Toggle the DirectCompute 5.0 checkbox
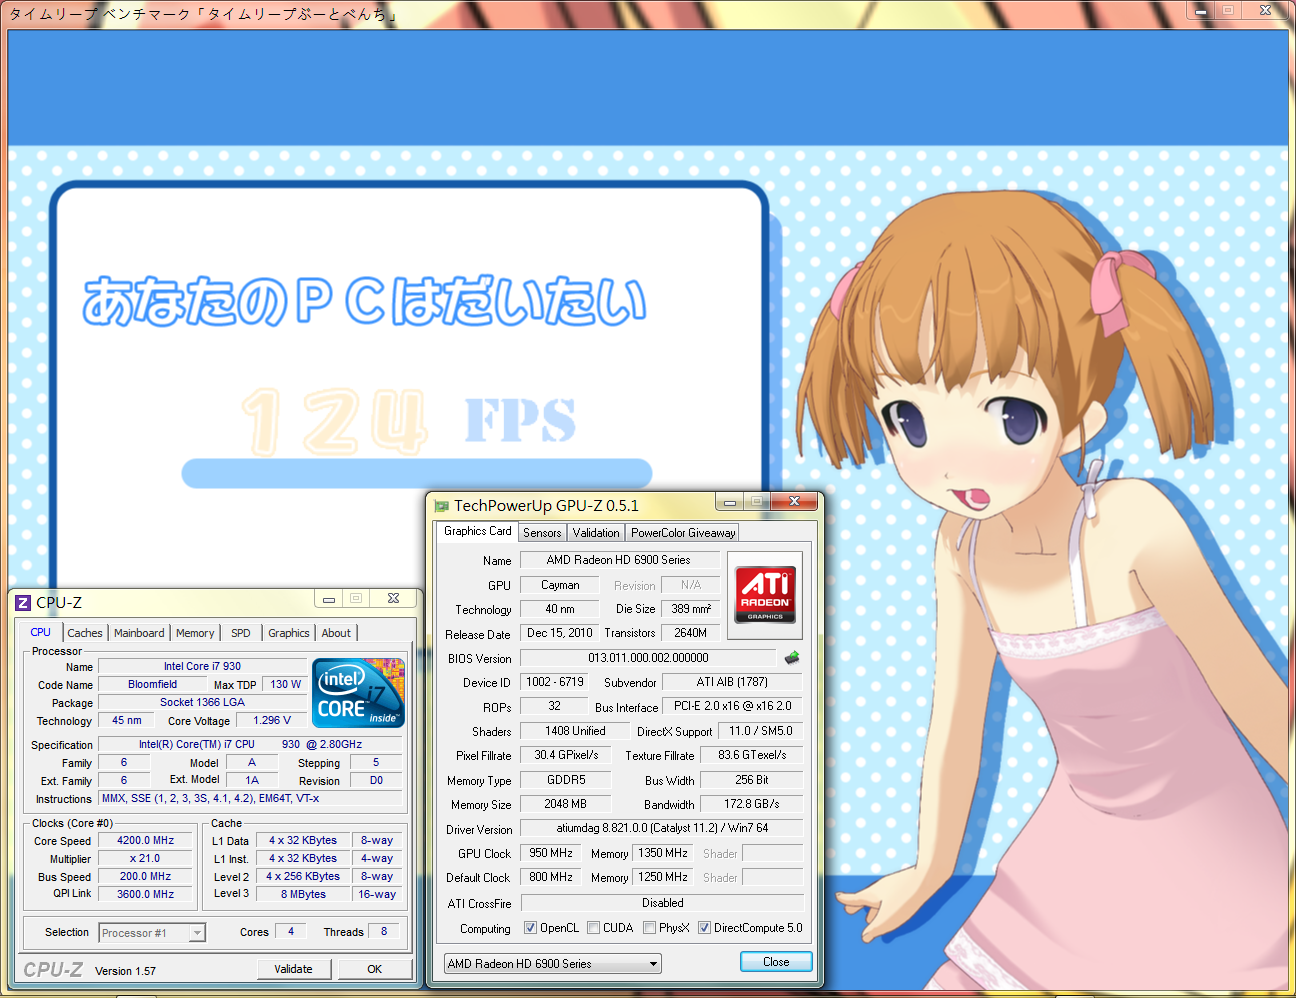The height and width of the screenshot is (998, 1296). [x=704, y=928]
